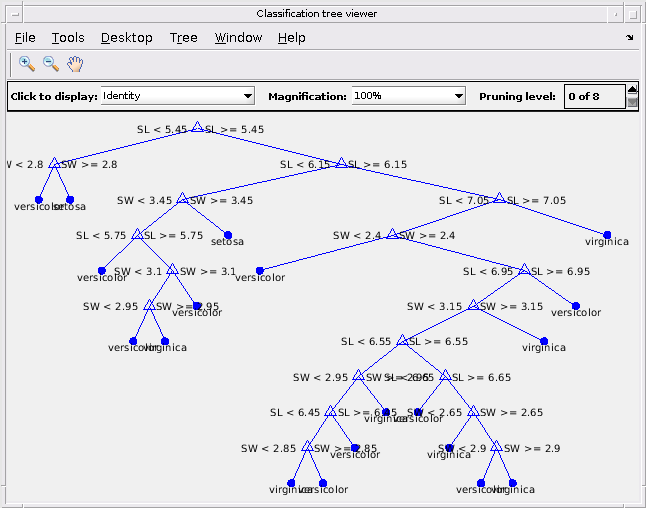Click the virginica leaf under SL >= 7.05
This screenshot has height=508, width=646.
coord(607,235)
